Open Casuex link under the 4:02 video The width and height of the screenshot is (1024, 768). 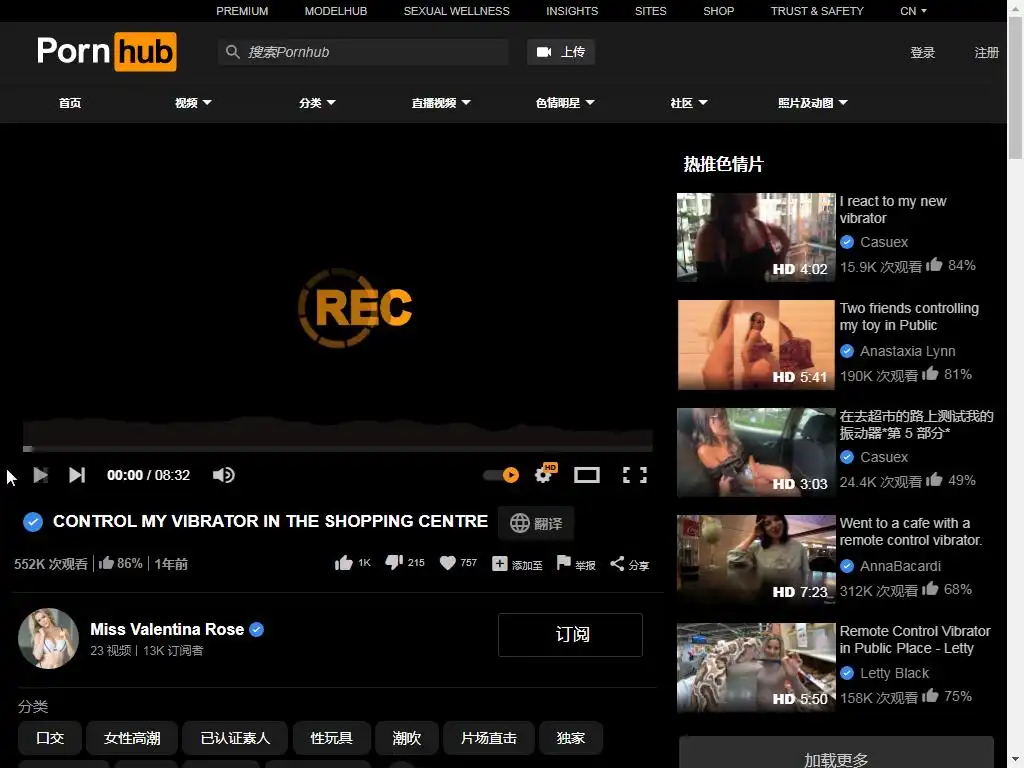click(884, 242)
